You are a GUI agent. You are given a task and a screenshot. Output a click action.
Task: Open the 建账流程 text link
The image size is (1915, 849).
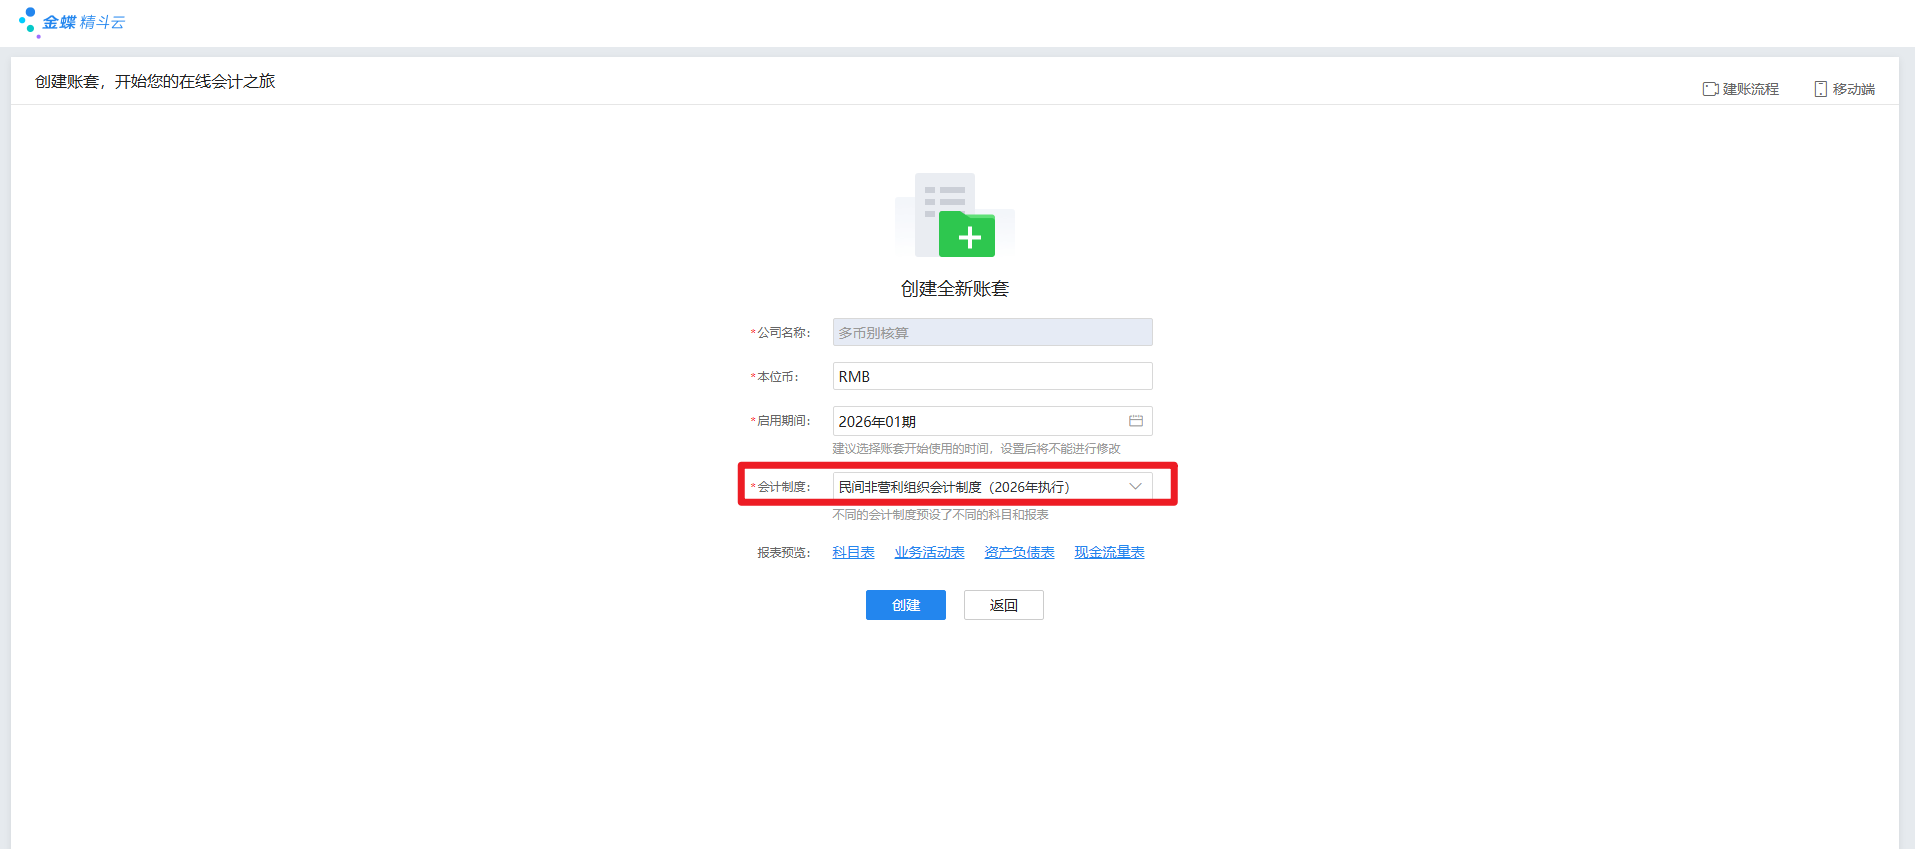[1750, 89]
